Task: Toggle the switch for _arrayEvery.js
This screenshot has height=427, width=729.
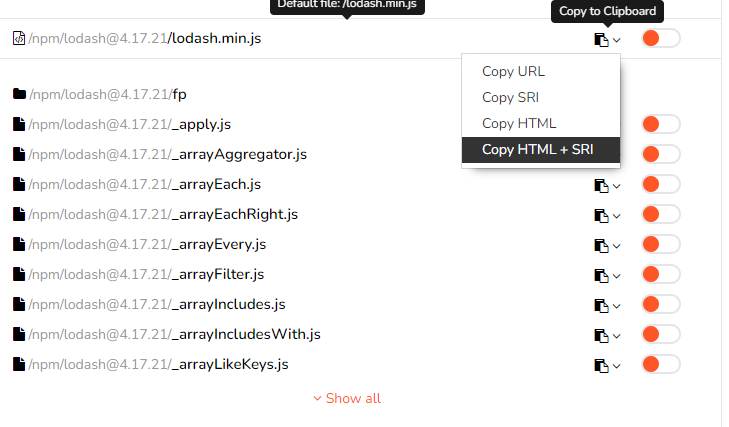Action: tap(661, 244)
